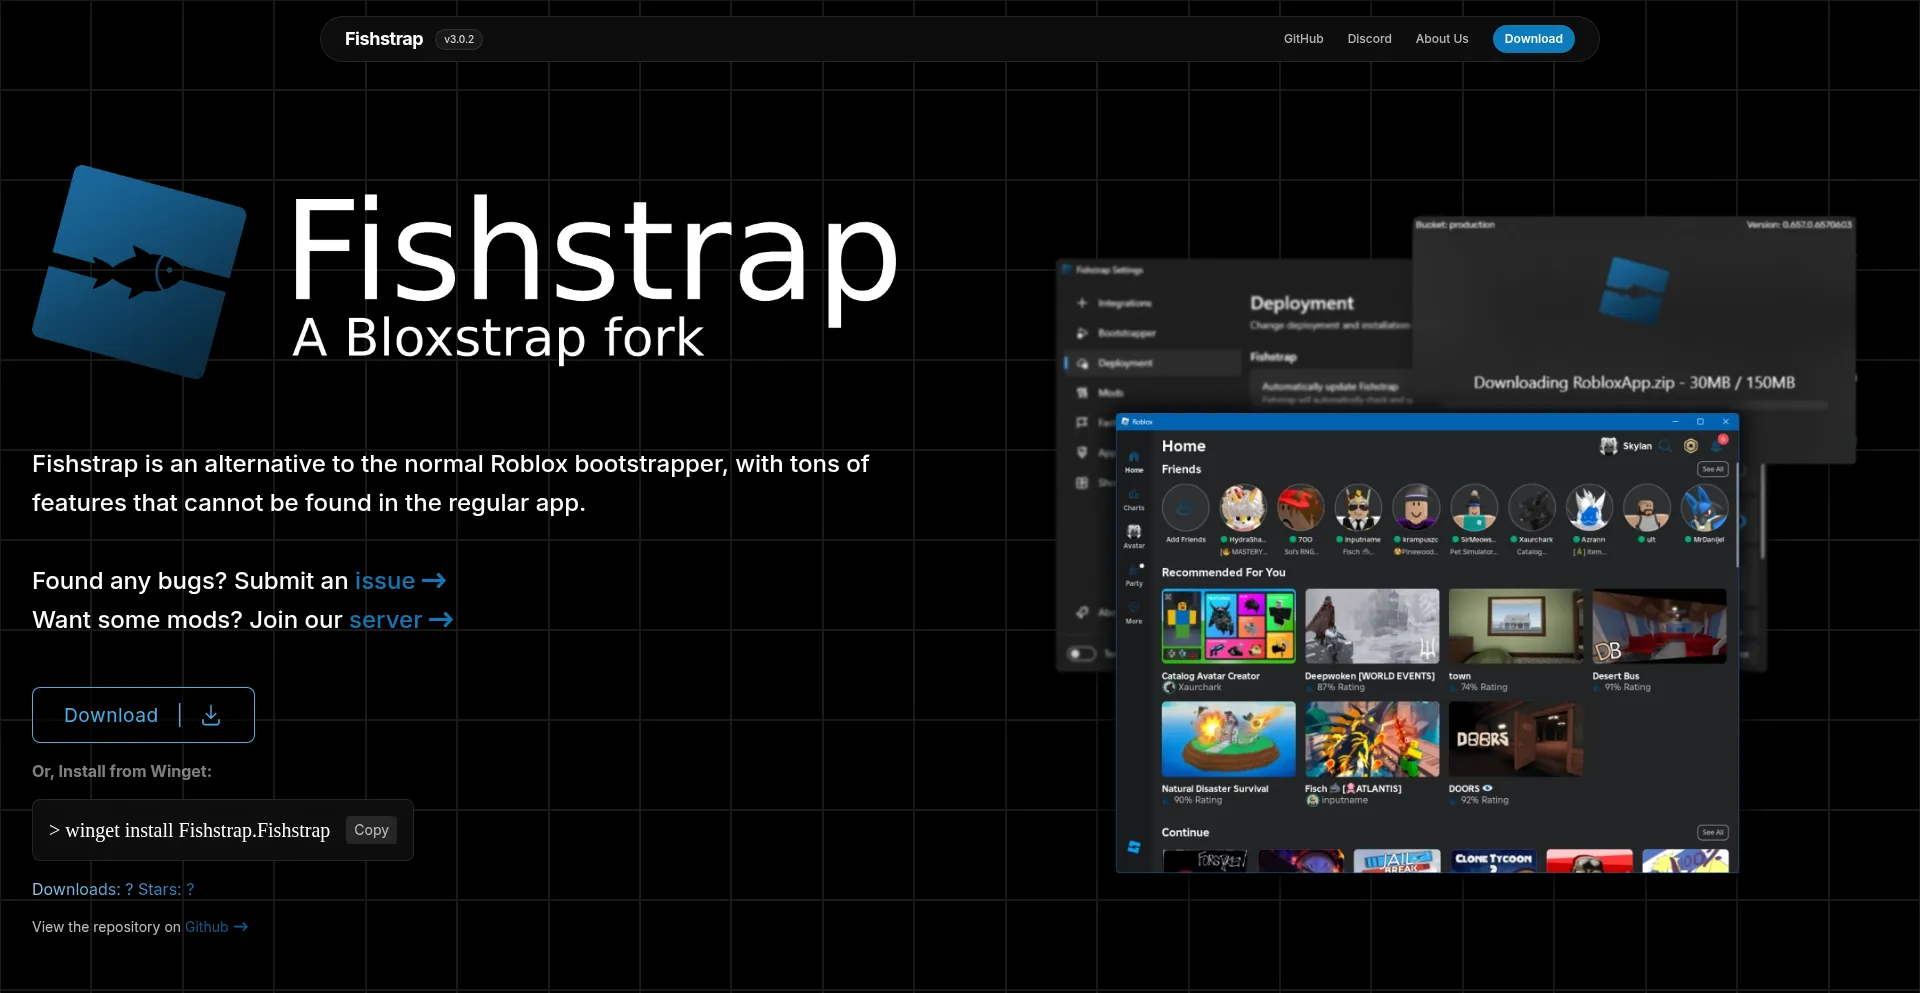Open the Discord nav link
The image size is (1920, 993).
[1369, 39]
